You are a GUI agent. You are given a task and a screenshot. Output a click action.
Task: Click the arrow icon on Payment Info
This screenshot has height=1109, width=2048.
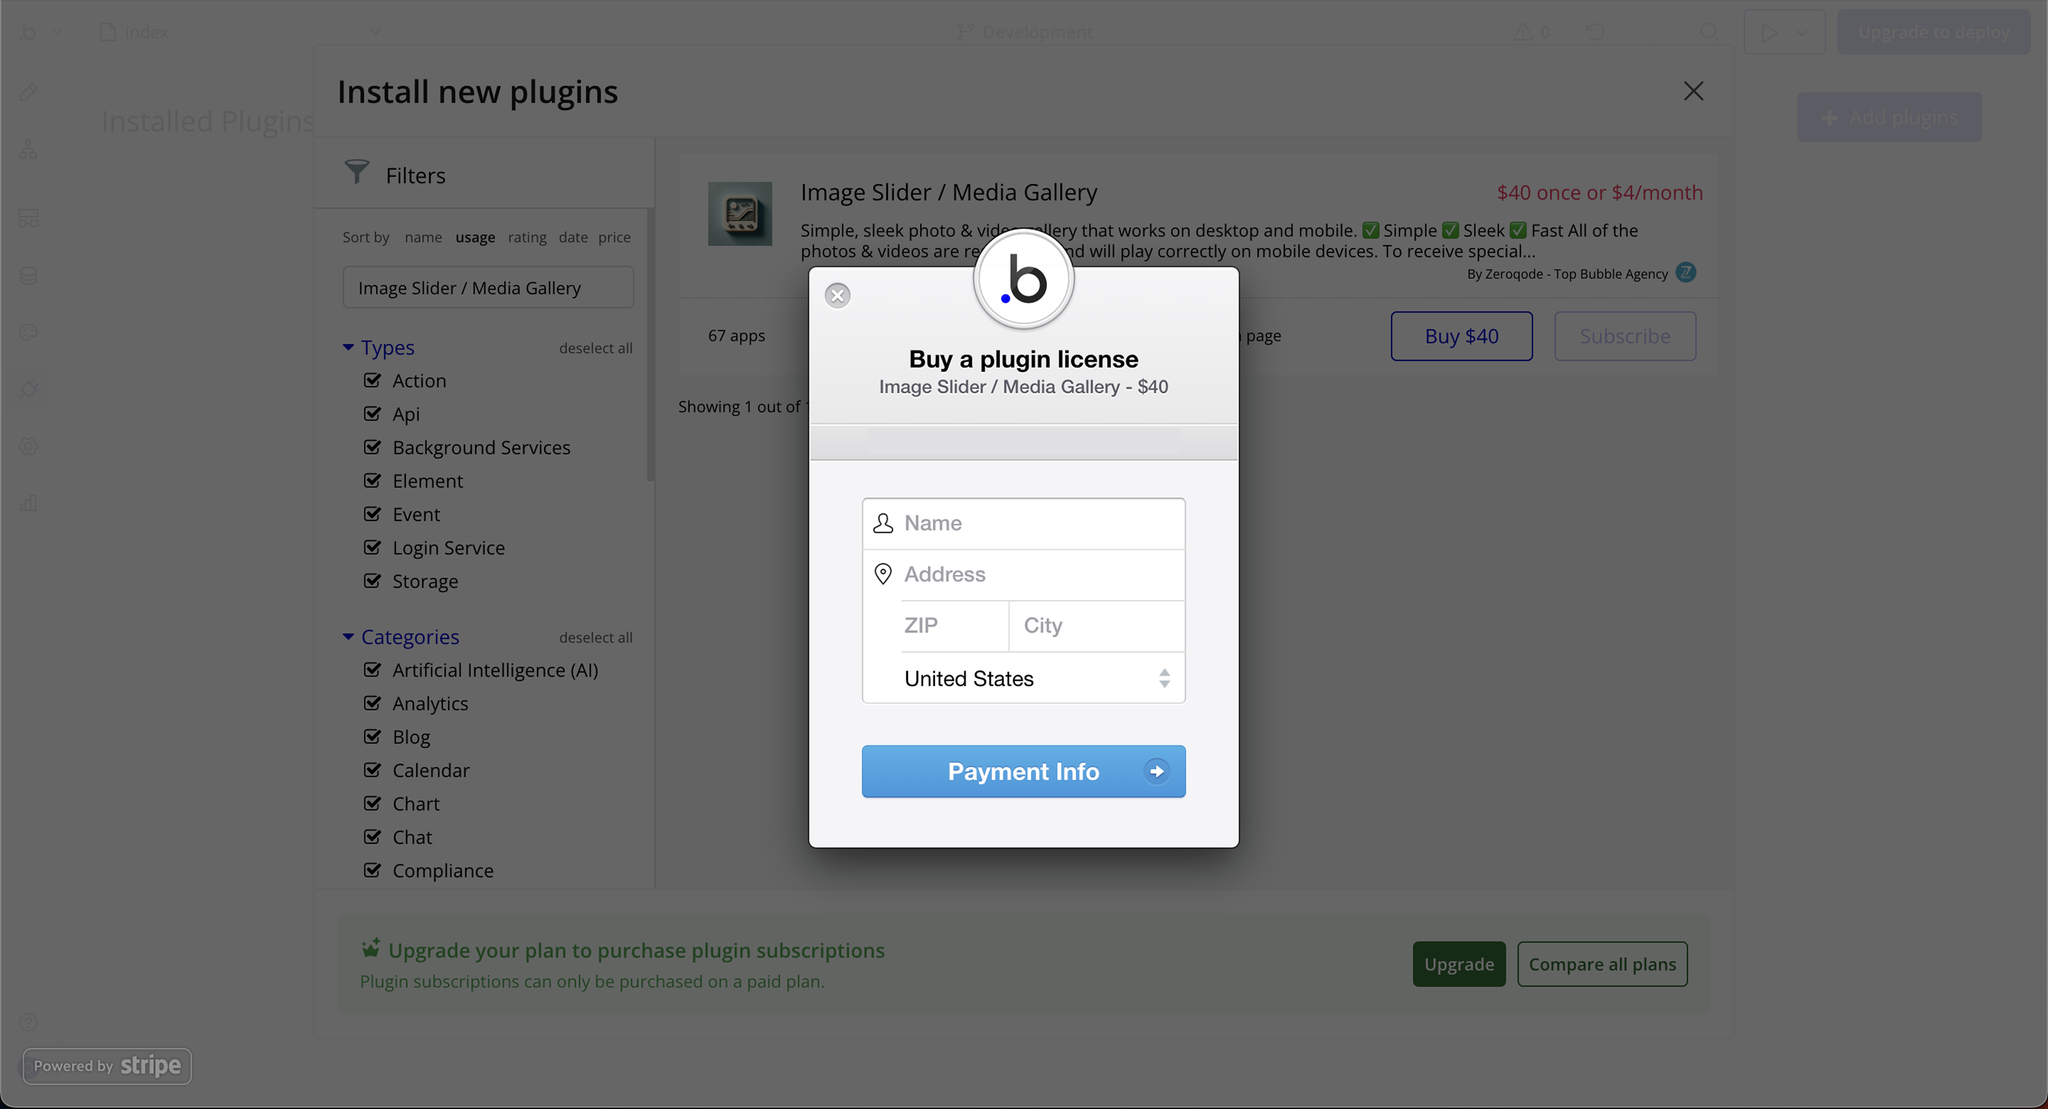1156,771
